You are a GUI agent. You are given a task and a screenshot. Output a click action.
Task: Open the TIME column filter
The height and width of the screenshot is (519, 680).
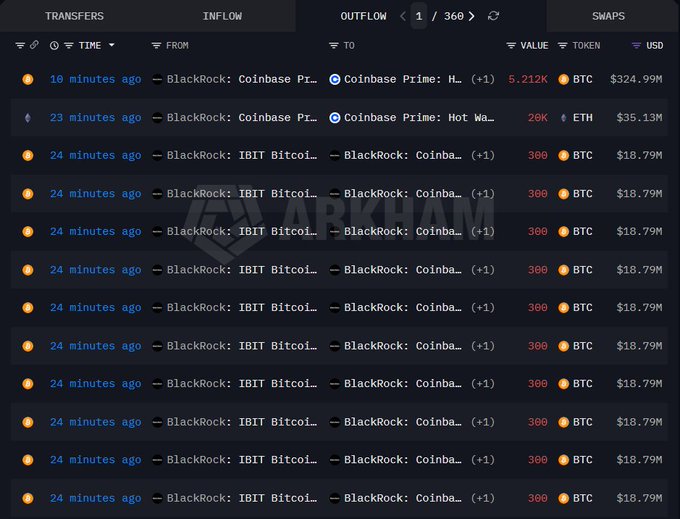69,46
